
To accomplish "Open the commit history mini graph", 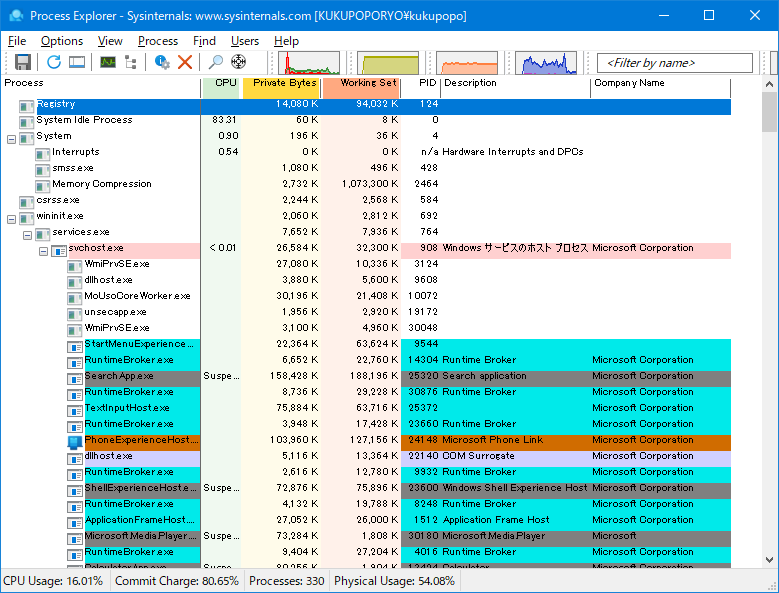I will pyautogui.click(x=388, y=63).
